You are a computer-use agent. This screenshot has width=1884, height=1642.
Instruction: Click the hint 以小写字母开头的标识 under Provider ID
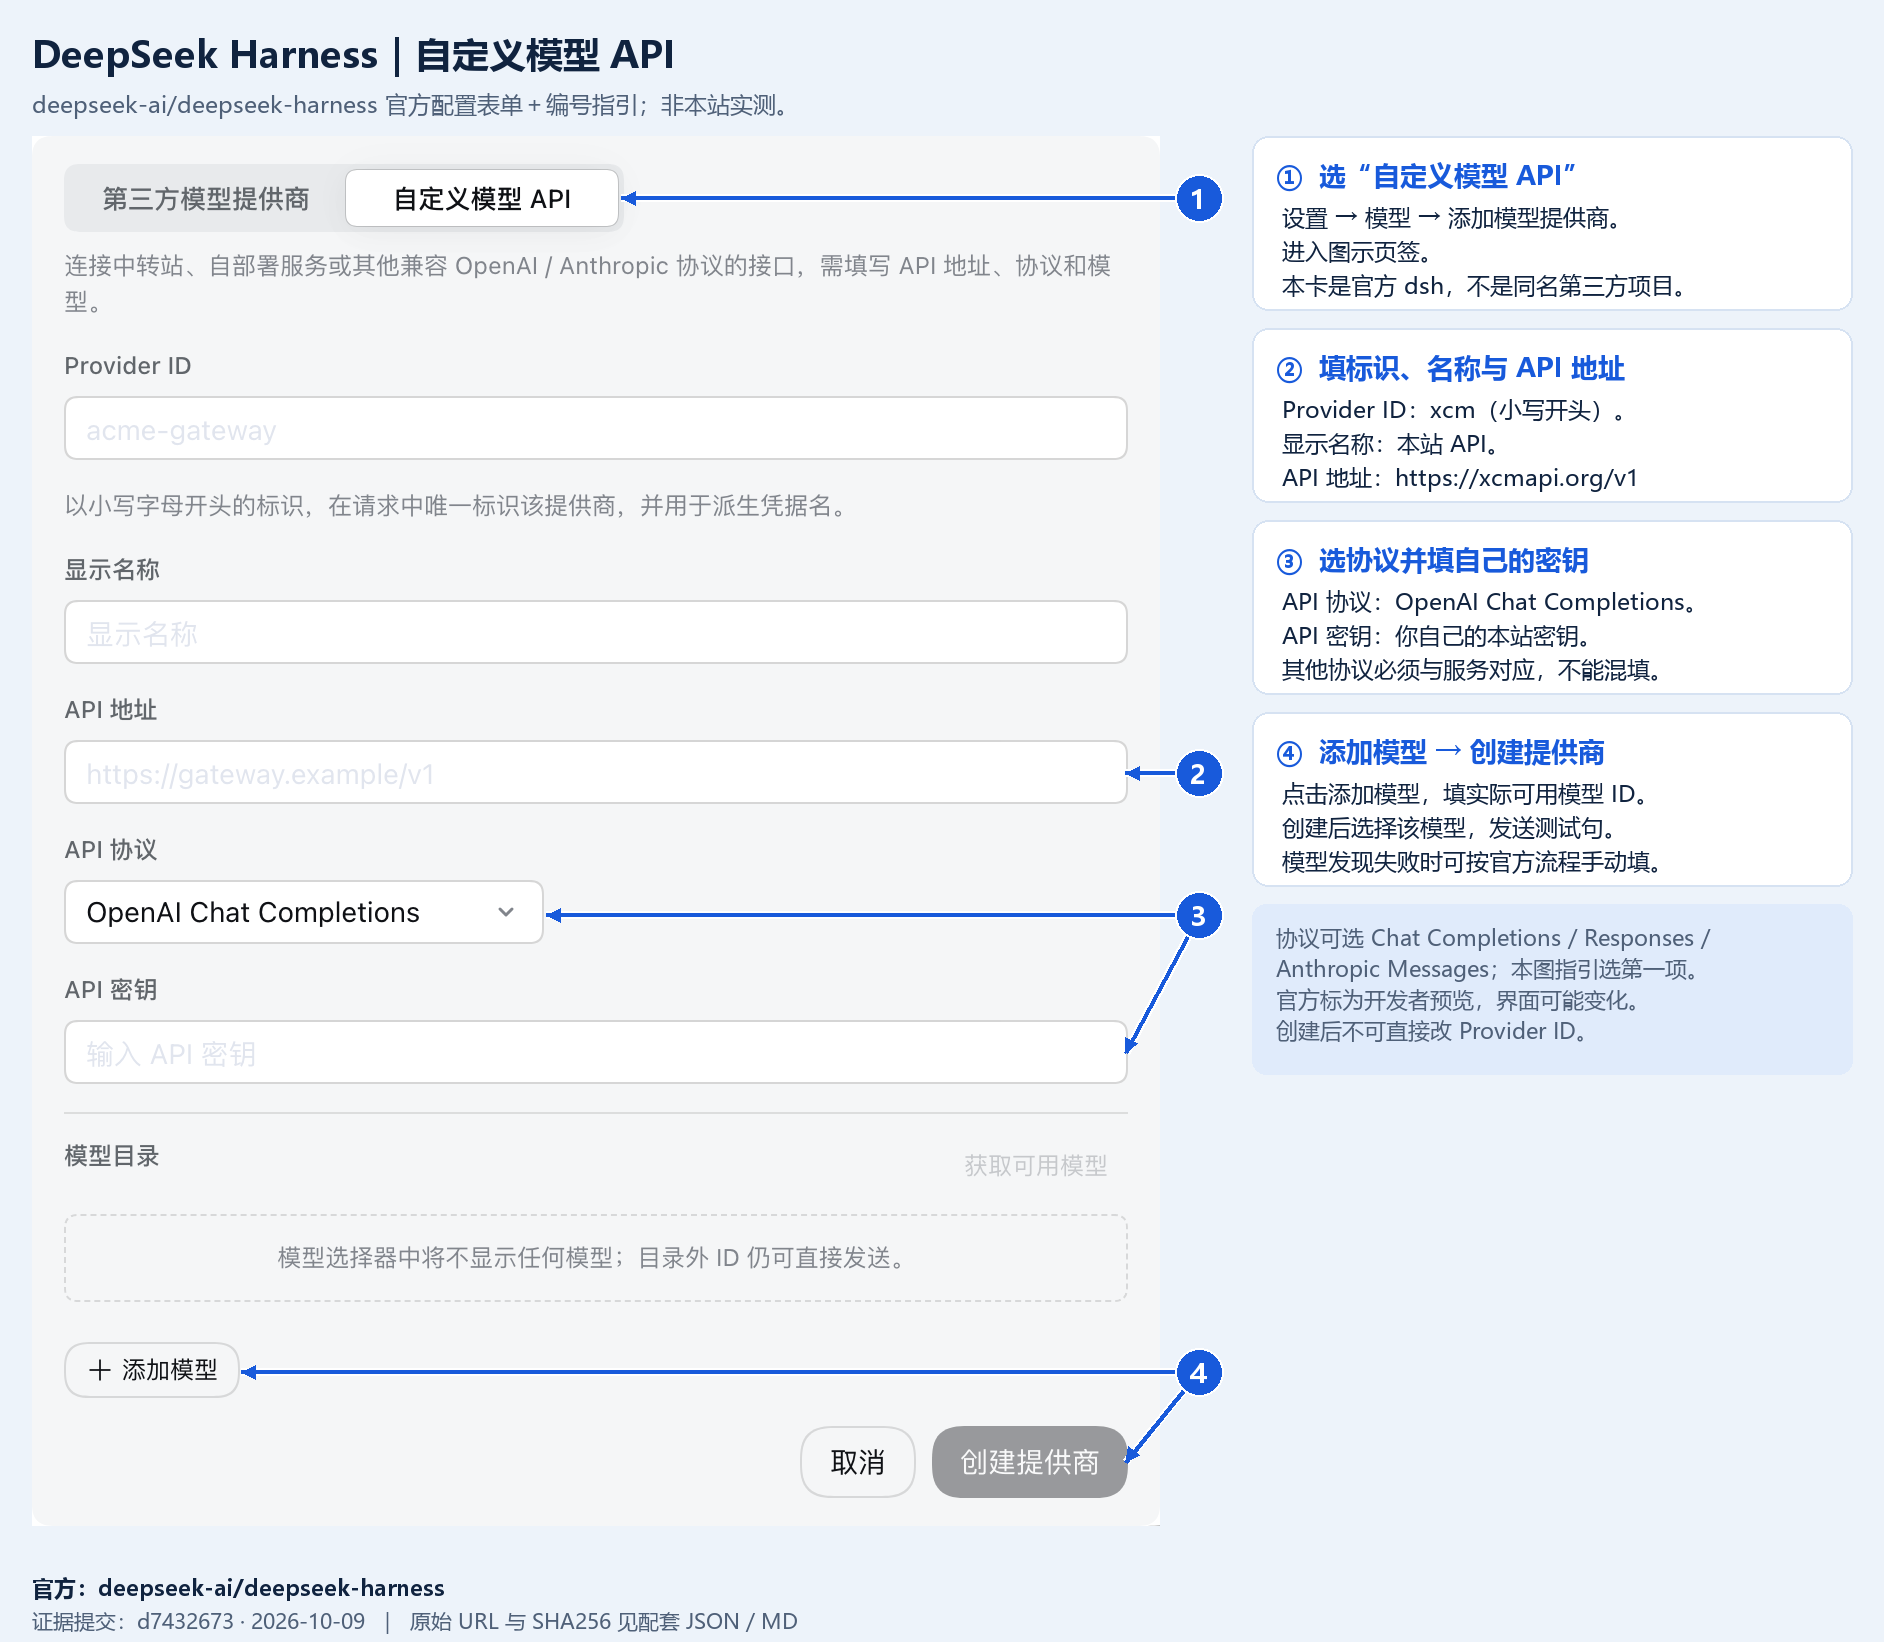click(455, 506)
